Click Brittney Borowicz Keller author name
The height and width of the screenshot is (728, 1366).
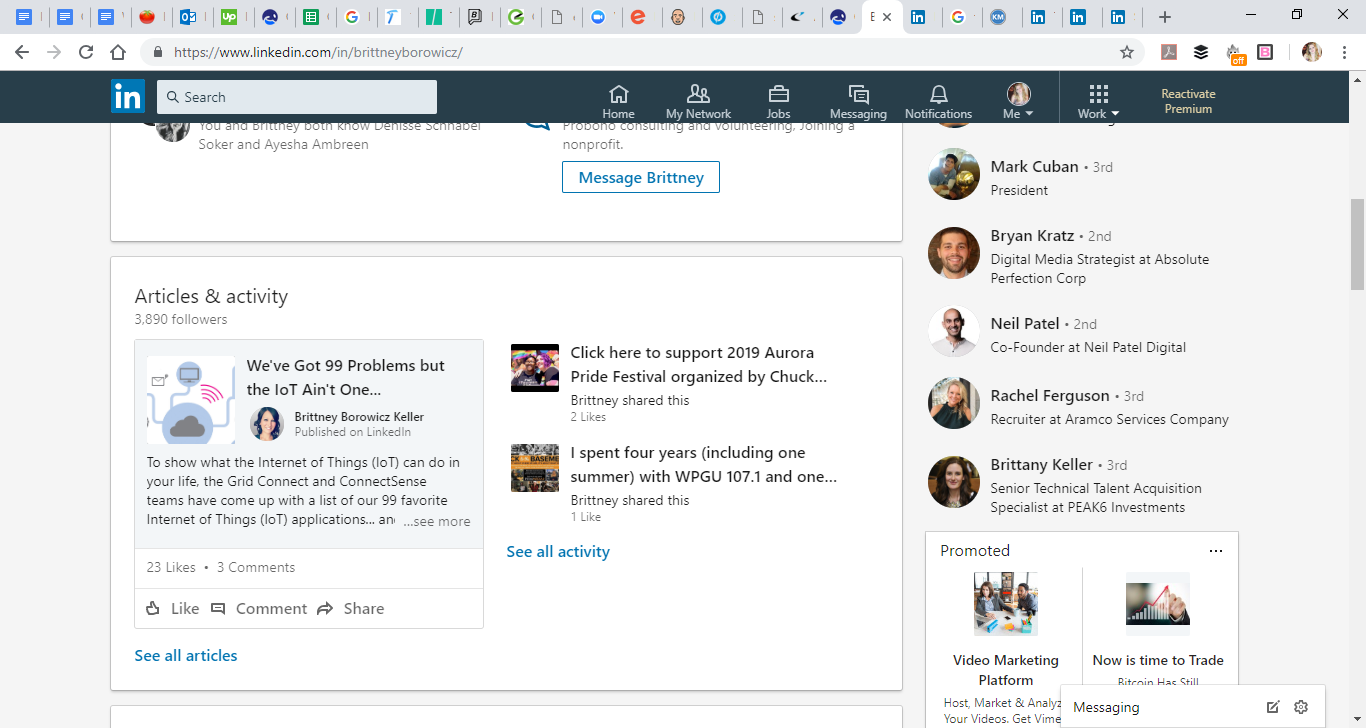359,416
